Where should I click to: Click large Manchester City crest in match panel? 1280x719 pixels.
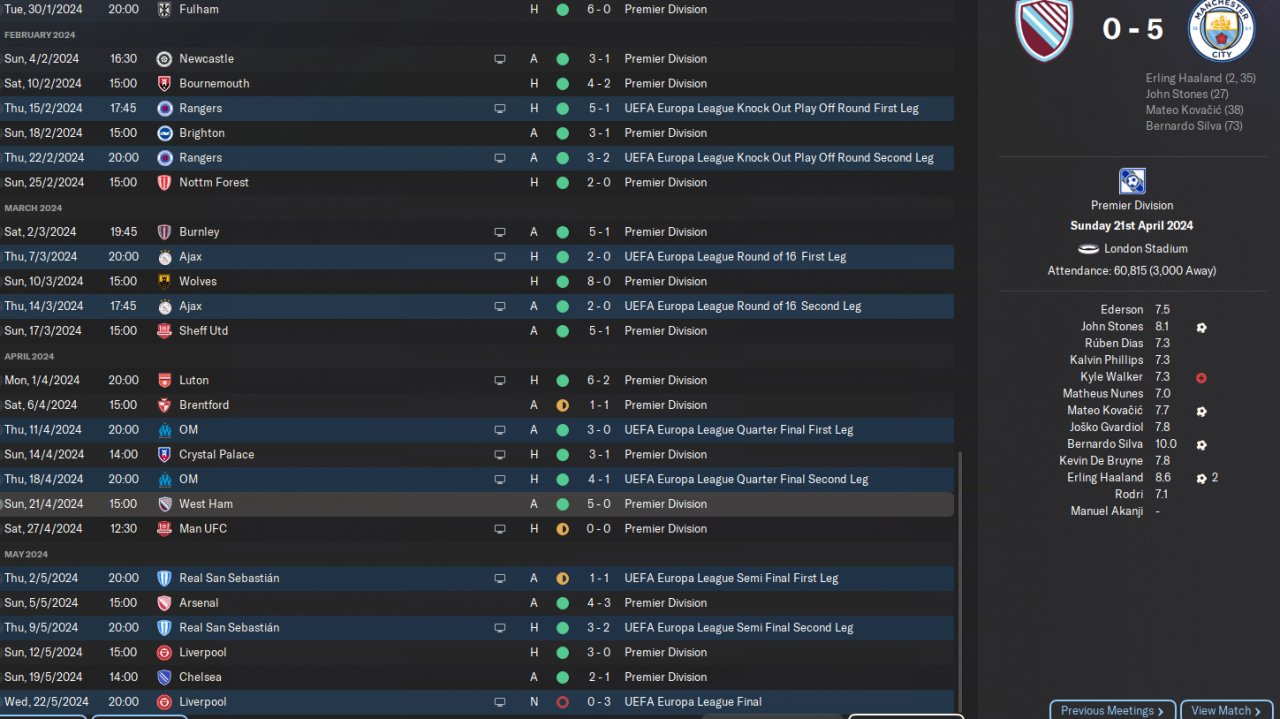click(1221, 30)
